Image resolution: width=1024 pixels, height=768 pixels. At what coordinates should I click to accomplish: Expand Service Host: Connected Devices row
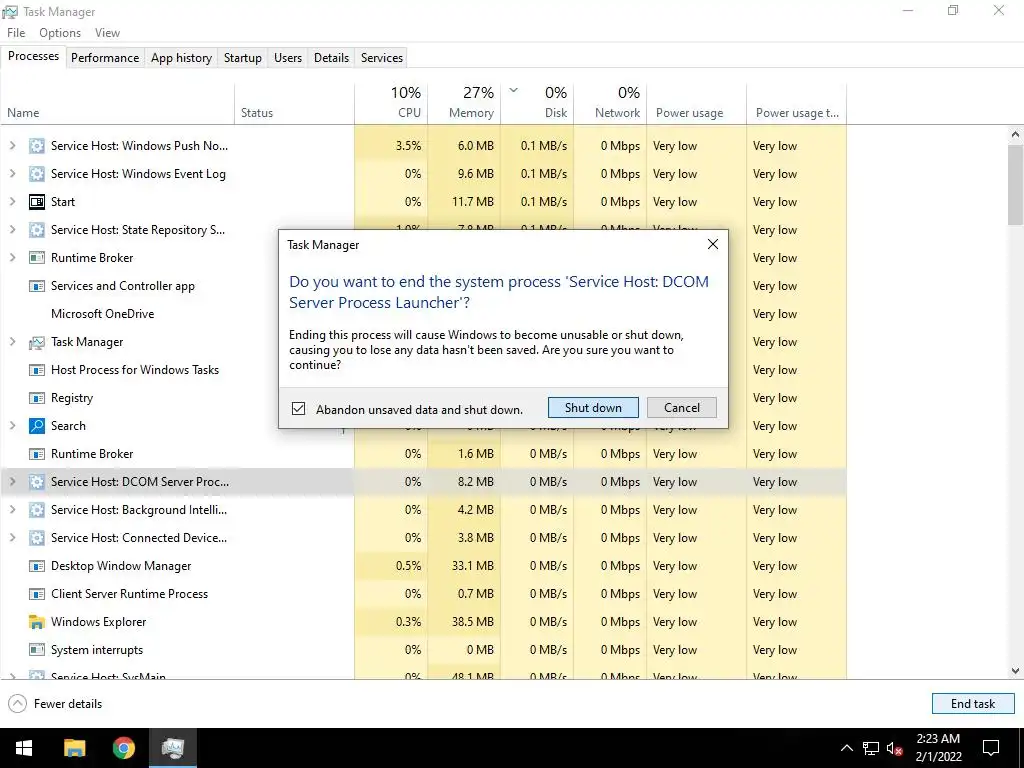tap(12, 538)
